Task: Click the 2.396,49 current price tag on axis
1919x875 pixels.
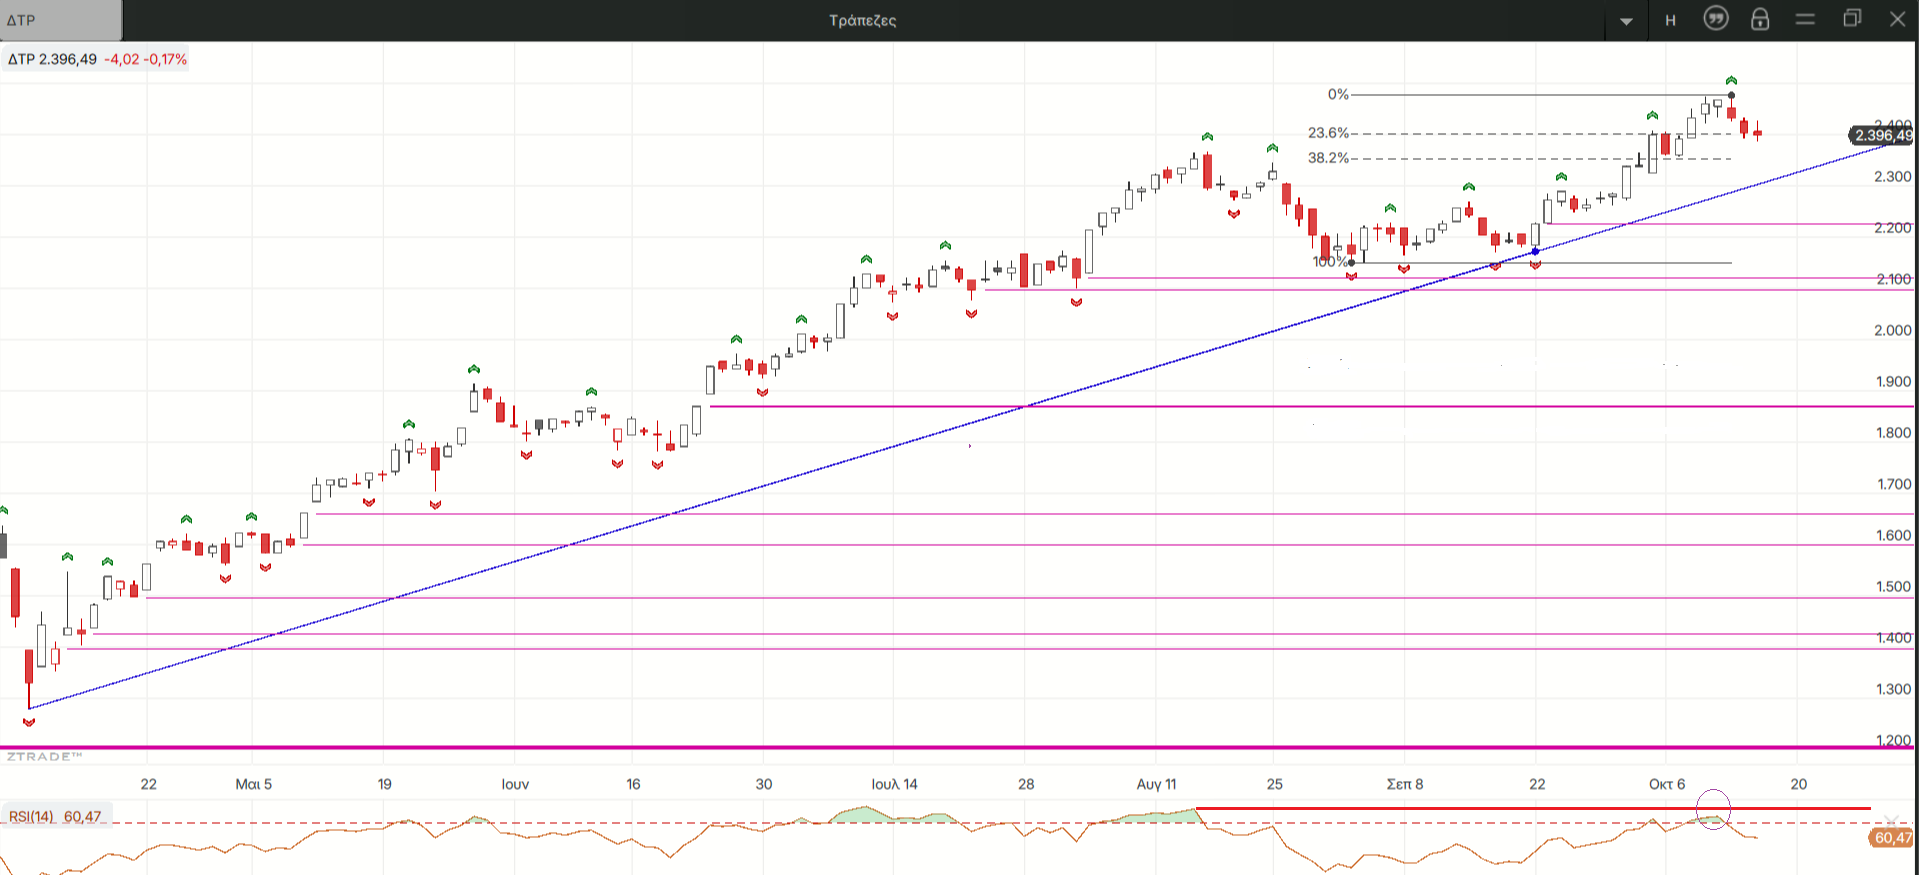Action: click(x=1883, y=136)
